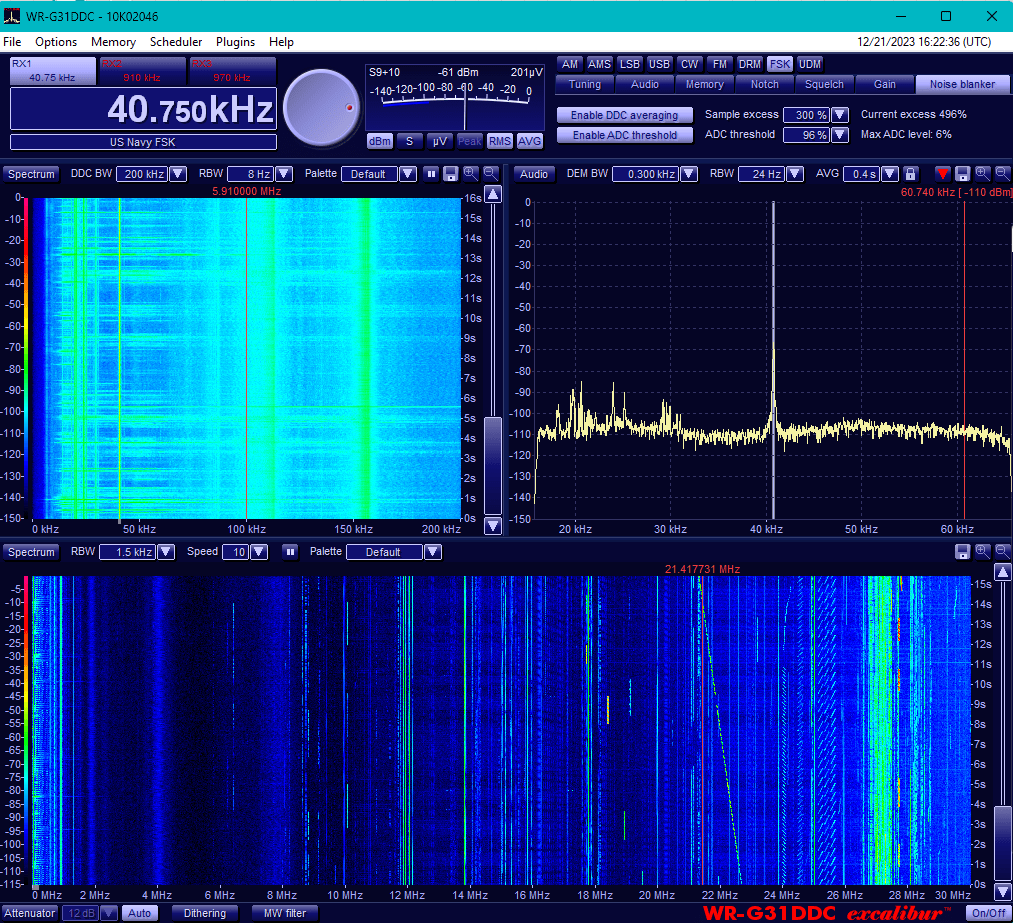Open audio RBW 24 Hz dropdown
1013x923 pixels.
coord(795,174)
